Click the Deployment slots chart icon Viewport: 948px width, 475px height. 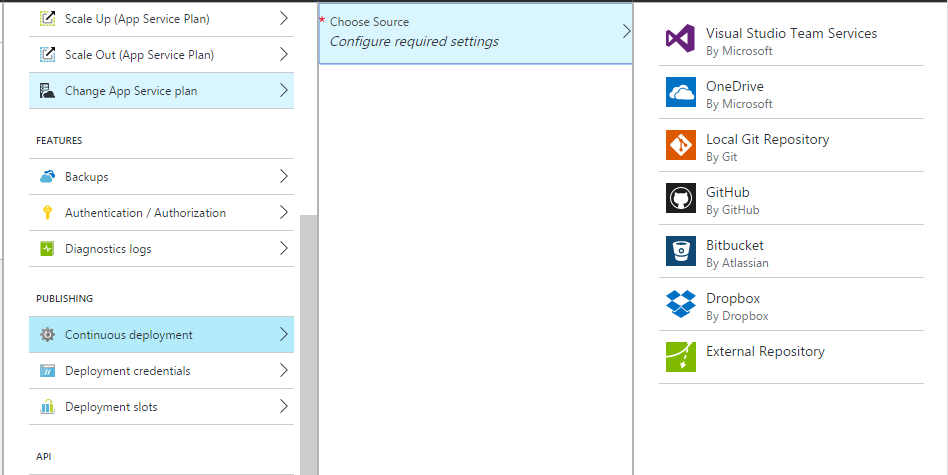pyautogui.click(x=47, y=407)
